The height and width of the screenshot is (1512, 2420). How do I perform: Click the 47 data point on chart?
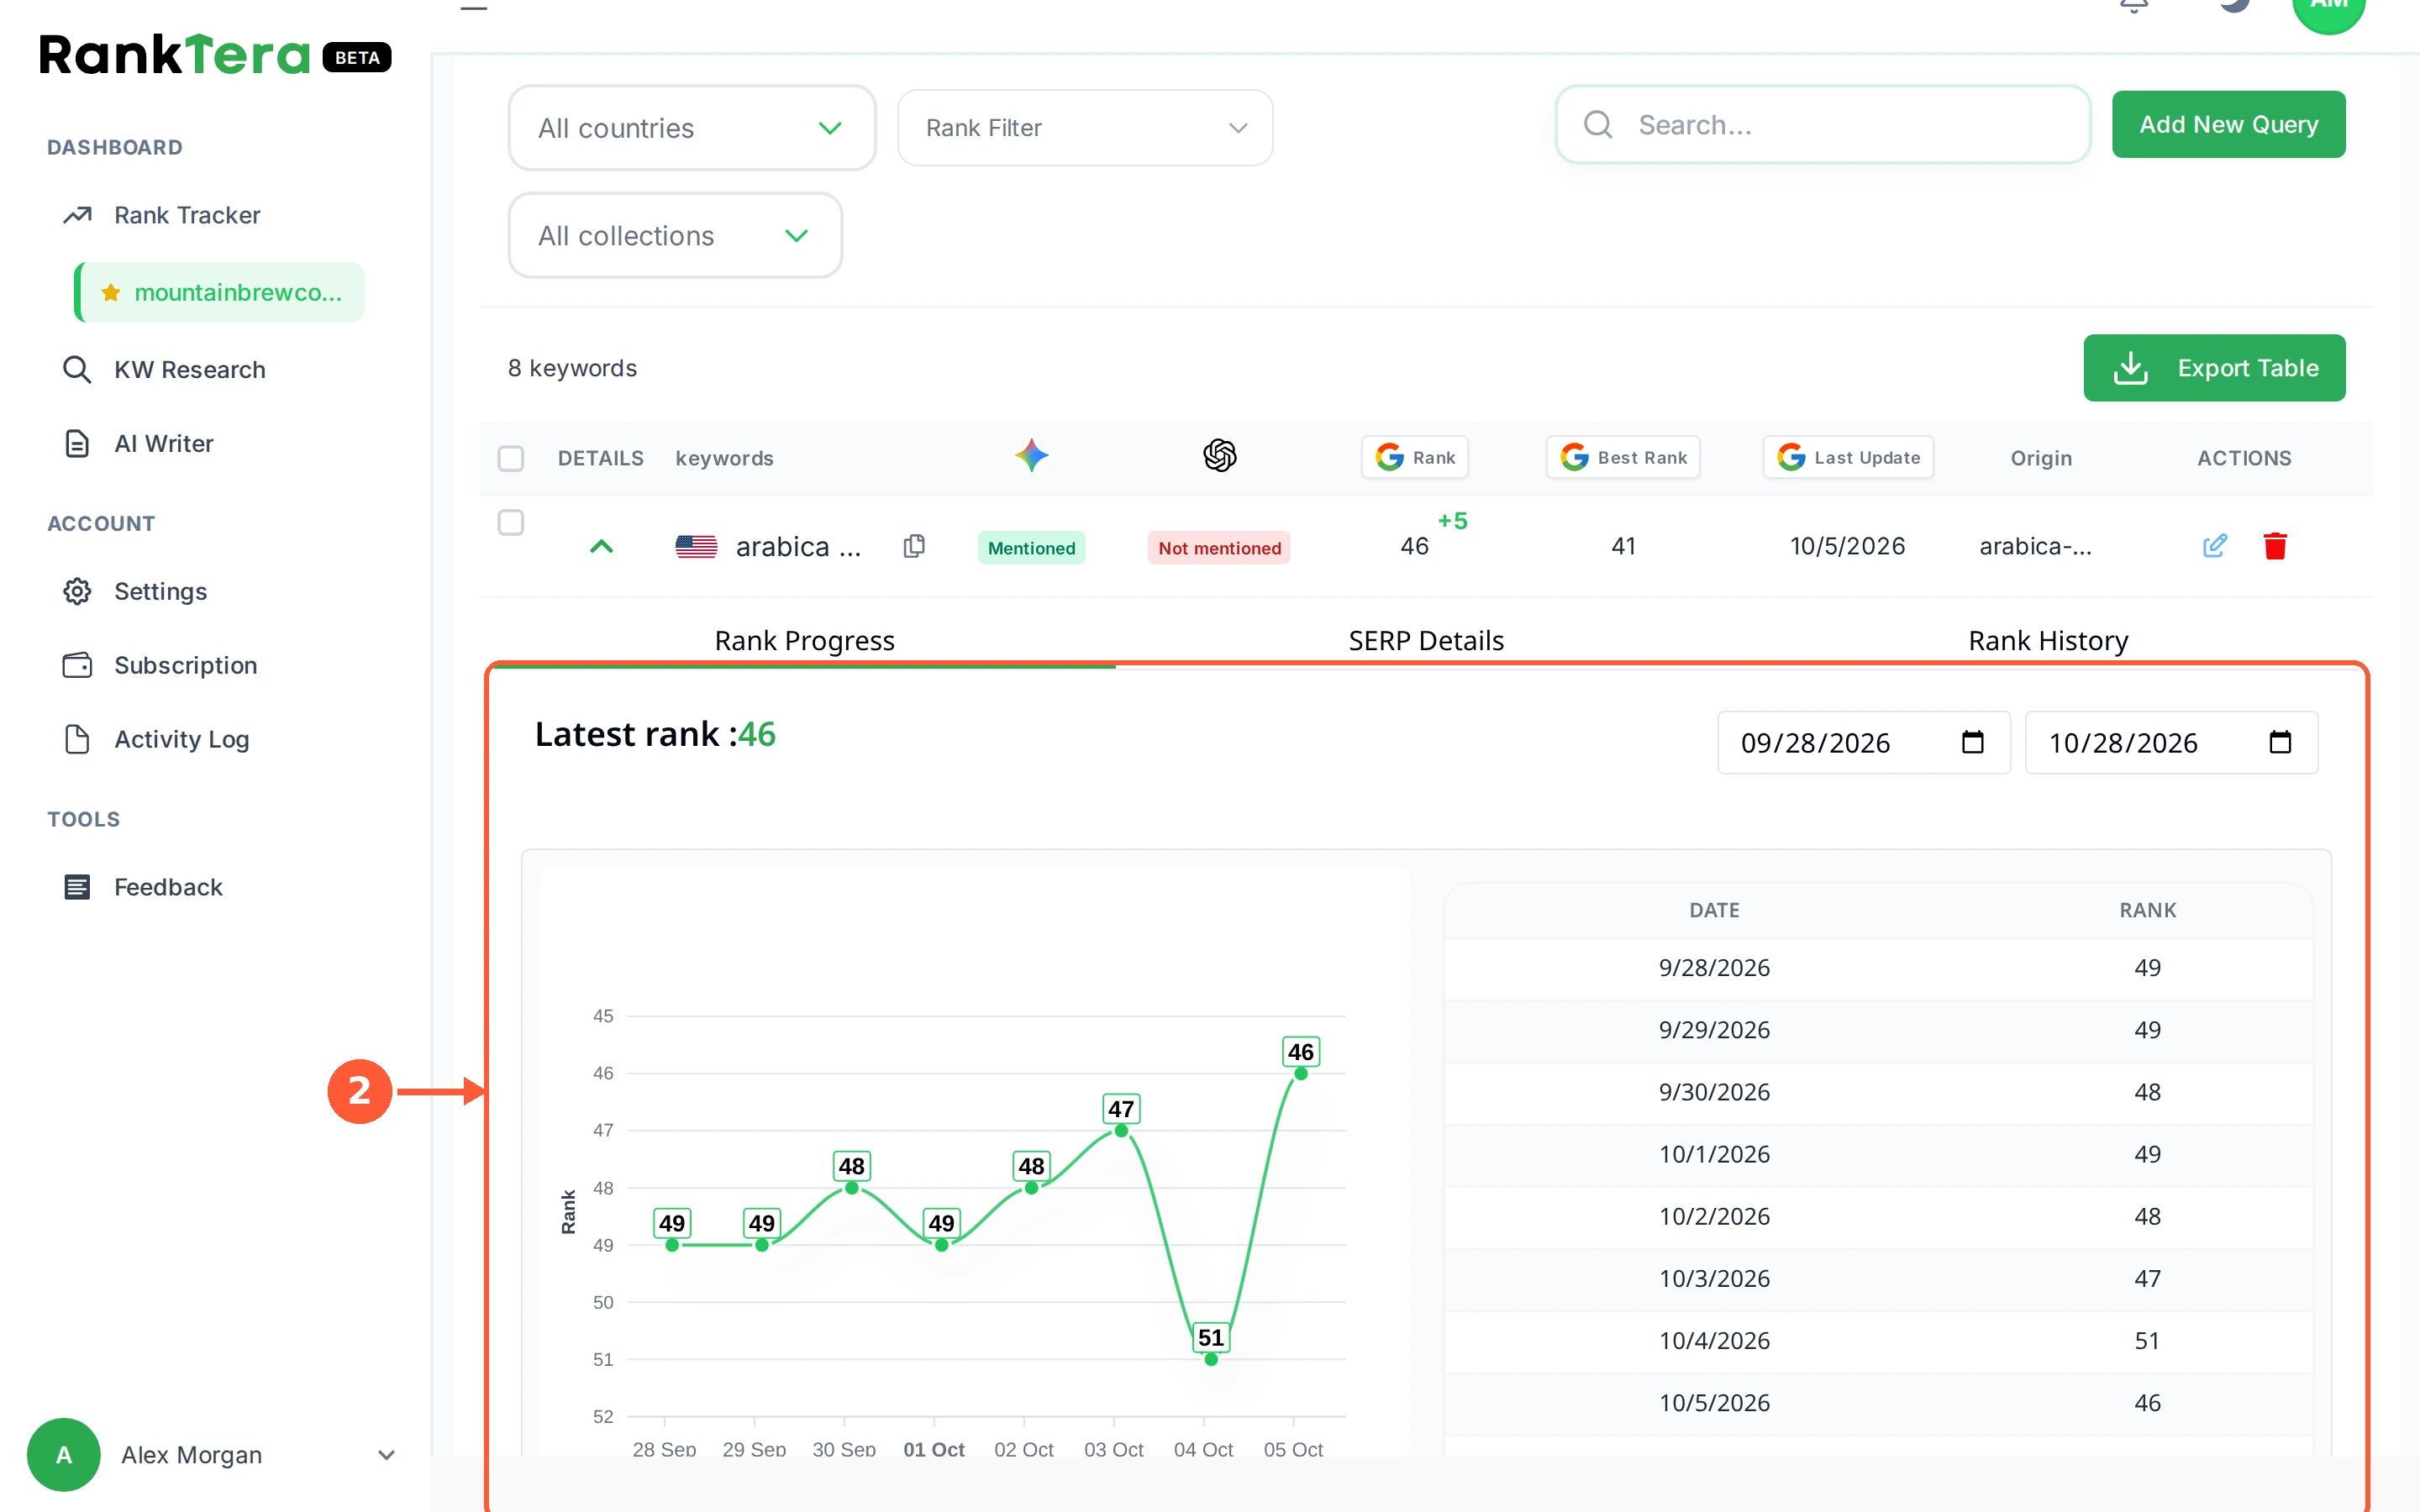click(x=1121, y=1130)
